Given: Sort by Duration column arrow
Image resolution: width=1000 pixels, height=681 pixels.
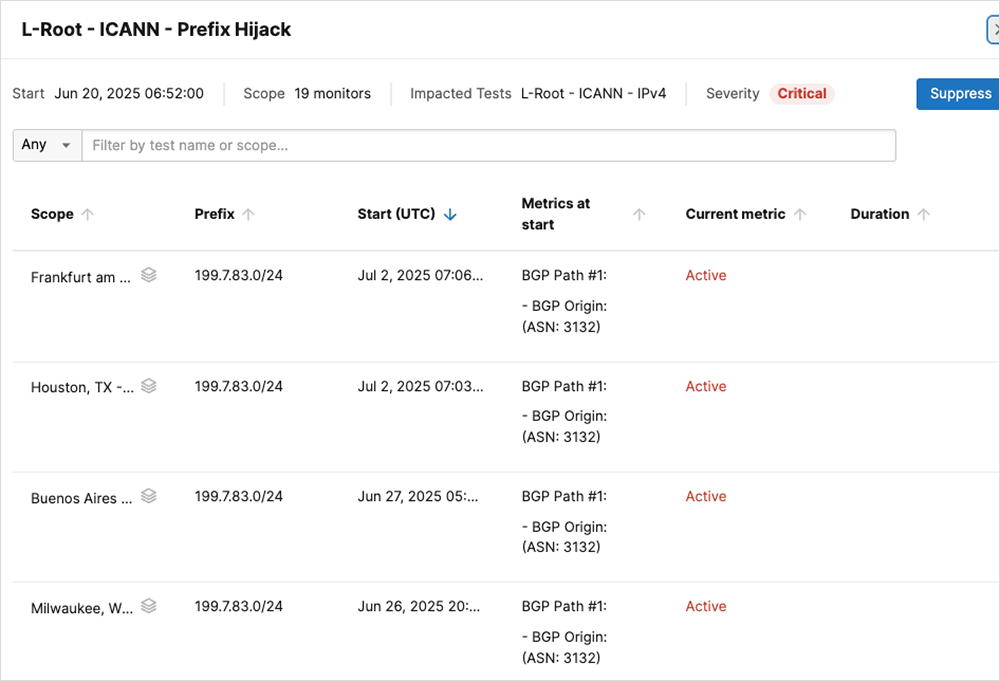Looking at the screenshot, I should click(x=923, y=214).
